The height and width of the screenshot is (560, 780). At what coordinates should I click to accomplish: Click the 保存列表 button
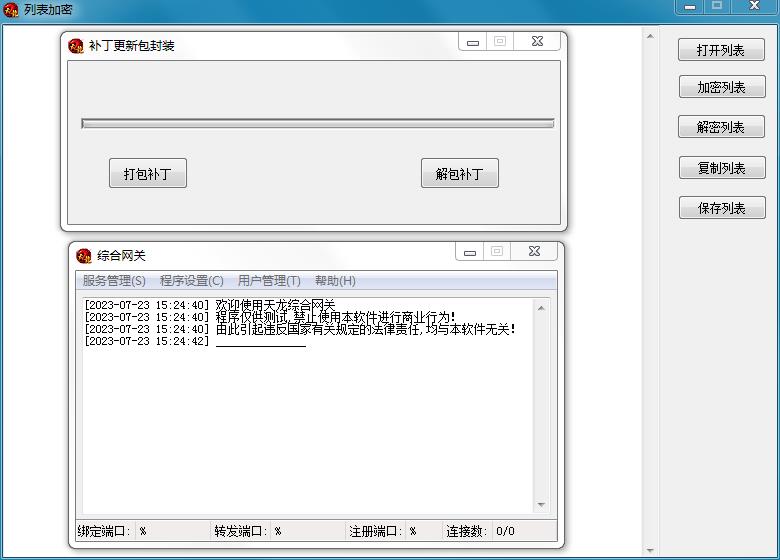[x=721, y=209]
